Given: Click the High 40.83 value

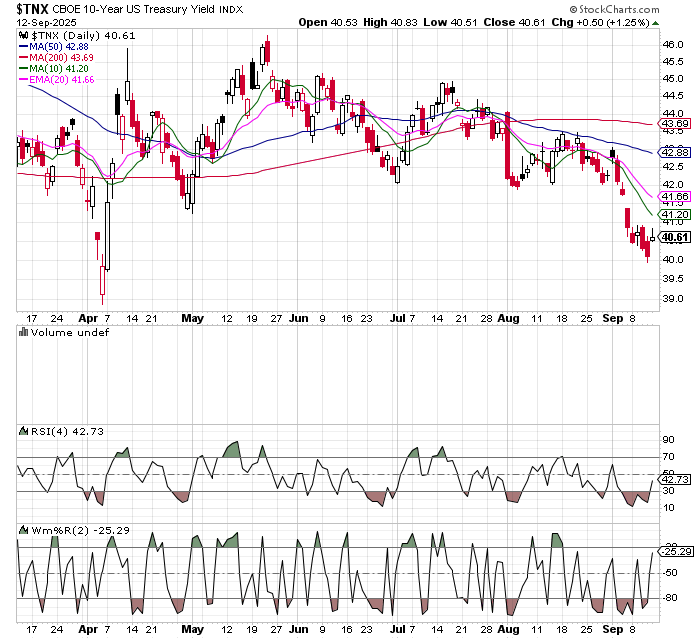Looking at the screenshot, I should point(390,22).
